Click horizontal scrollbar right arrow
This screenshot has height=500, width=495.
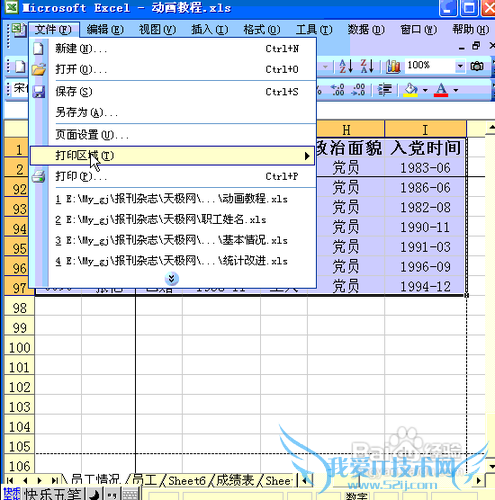point(479,480)
